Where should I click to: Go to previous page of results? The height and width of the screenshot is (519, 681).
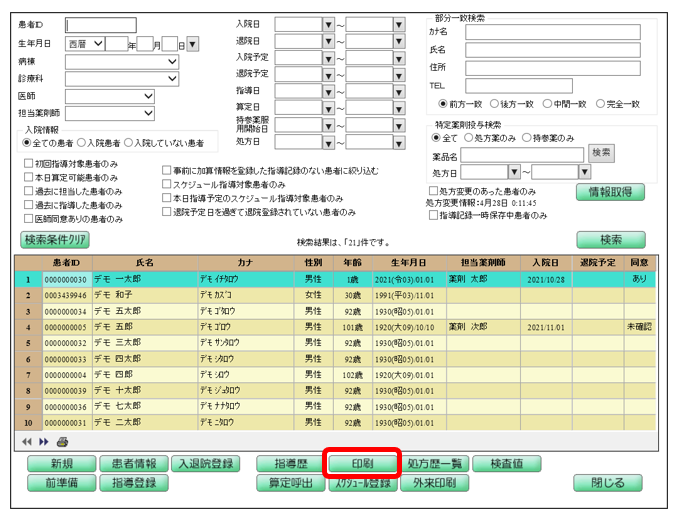pyautogui.click(x=27, y=441)
